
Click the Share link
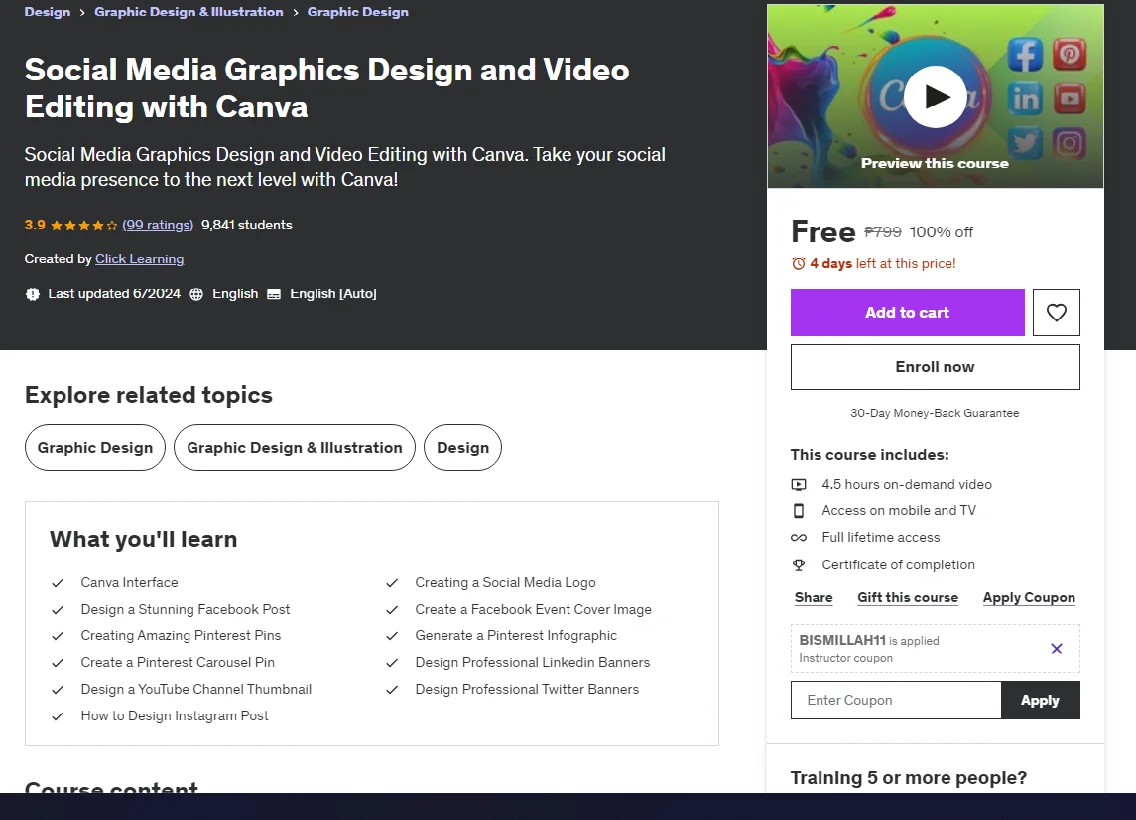(814, 598)
